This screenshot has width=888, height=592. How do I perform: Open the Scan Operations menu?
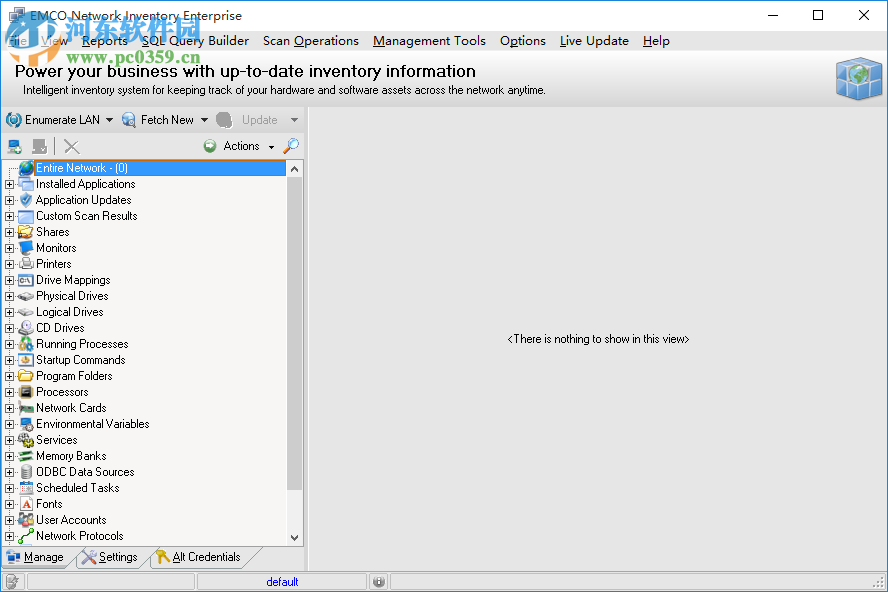pos(310,41)
